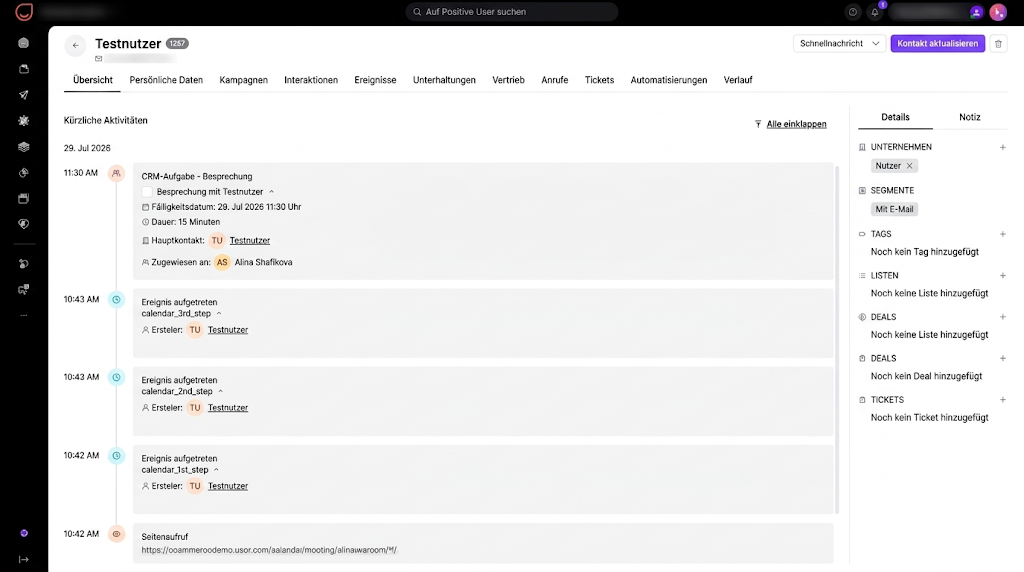Click the activity list scrollbar
This screenshot has width=1024, height=572.
[837, 340]
